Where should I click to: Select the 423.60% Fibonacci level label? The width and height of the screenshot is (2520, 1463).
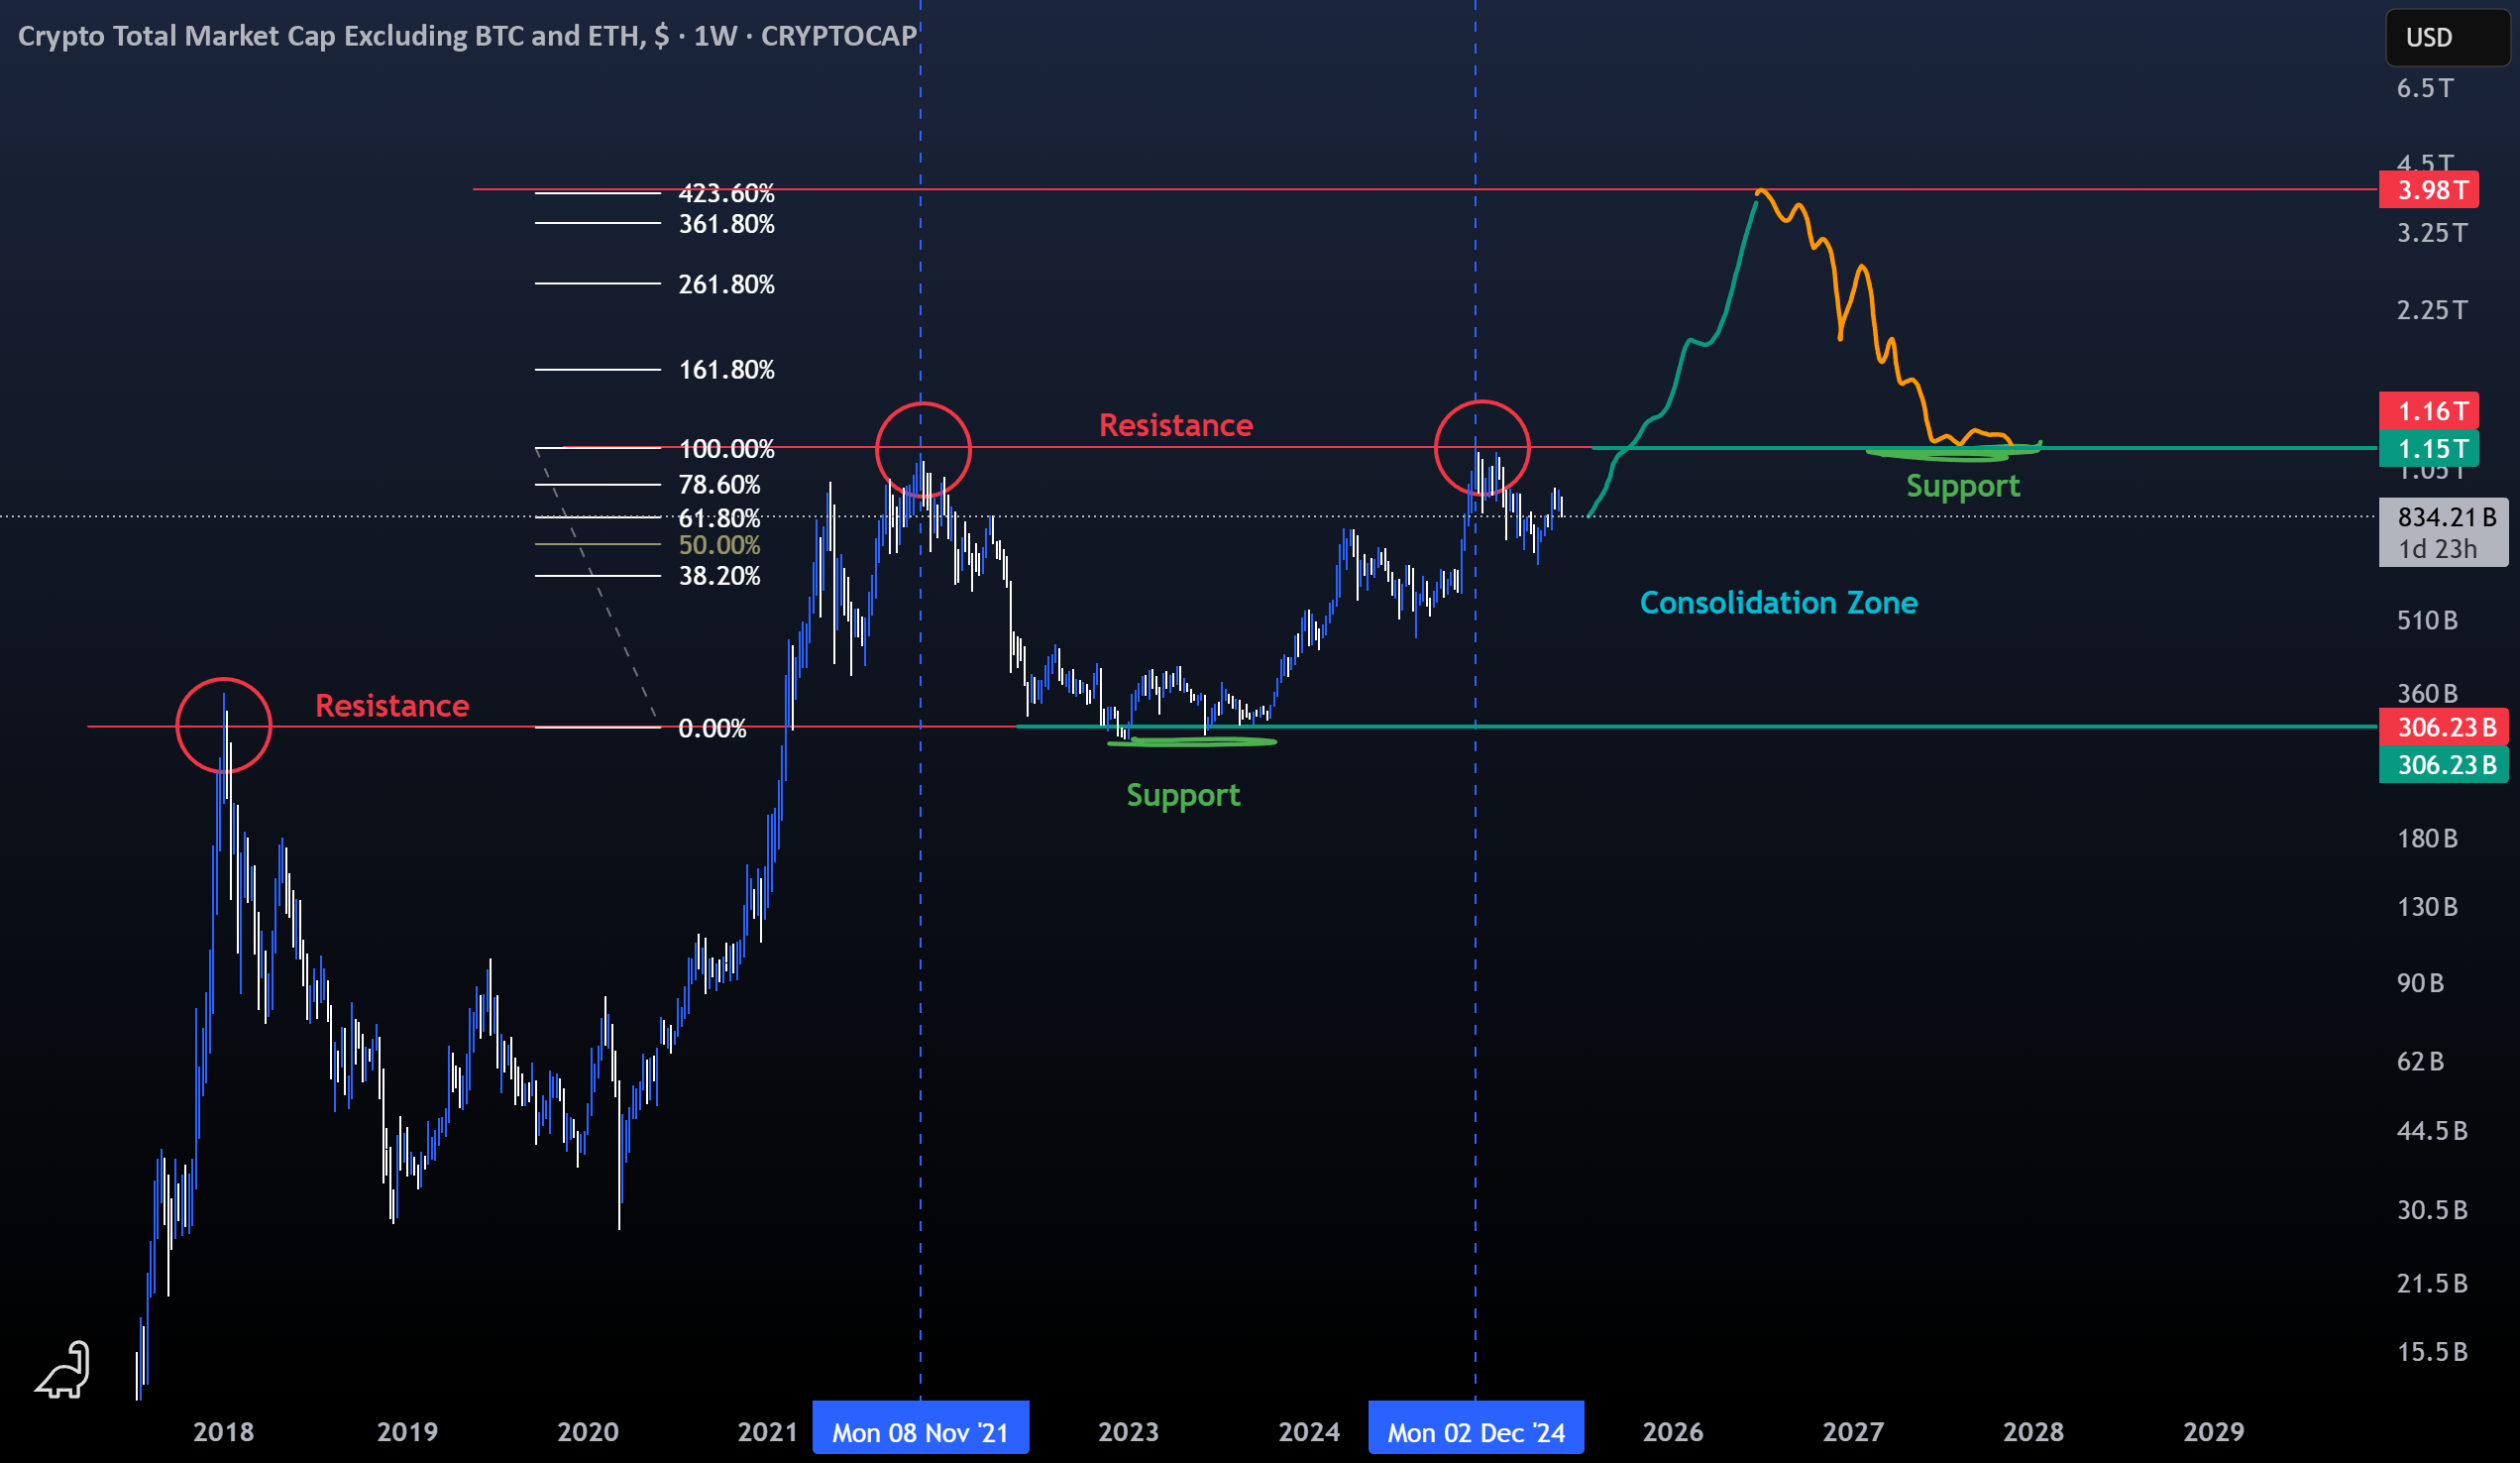click(726, 192)
